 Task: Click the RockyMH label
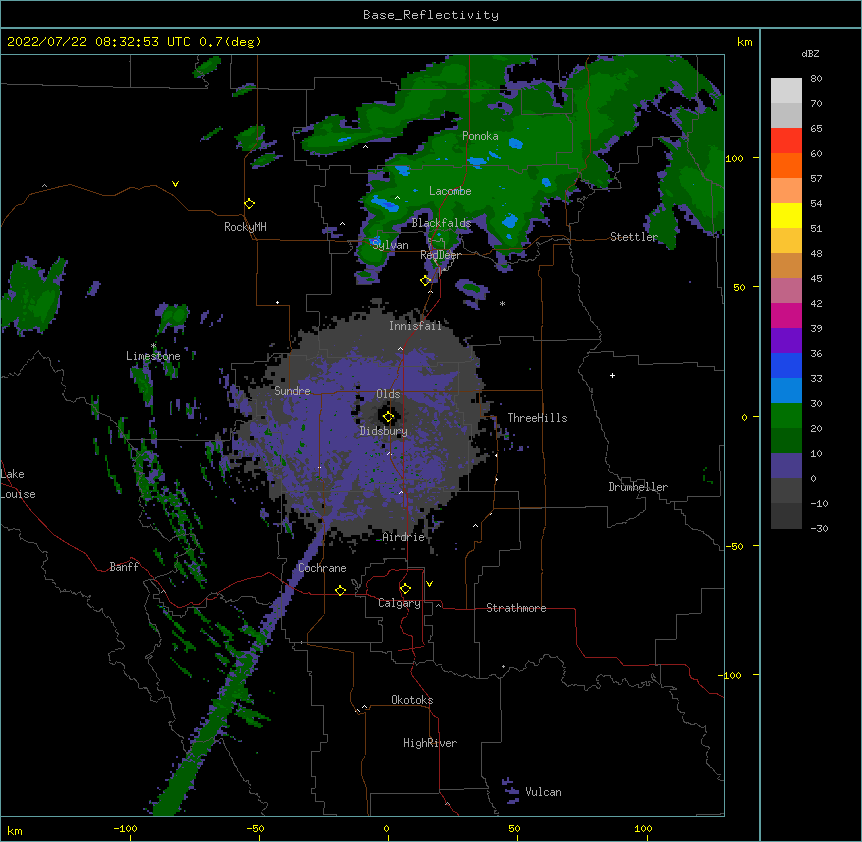coord(245,227)
